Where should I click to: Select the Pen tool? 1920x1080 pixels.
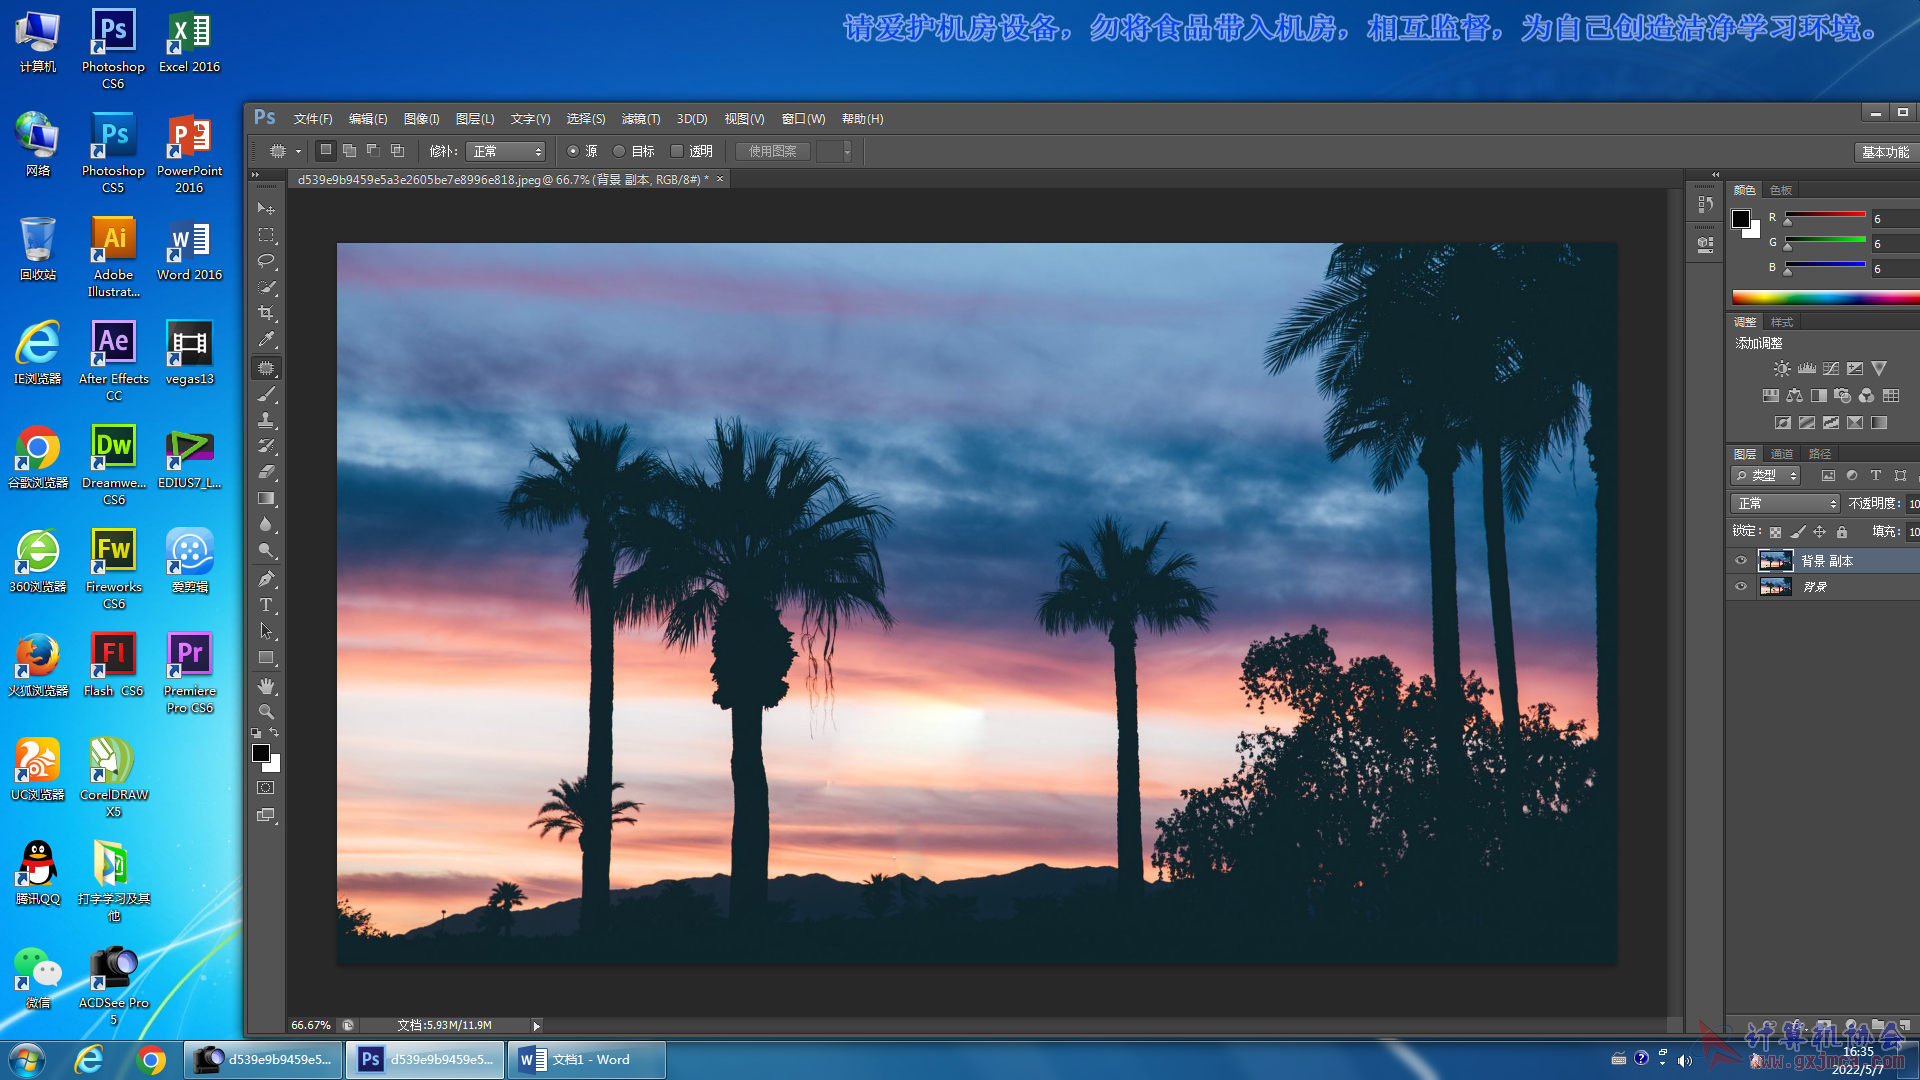(266, 579)
